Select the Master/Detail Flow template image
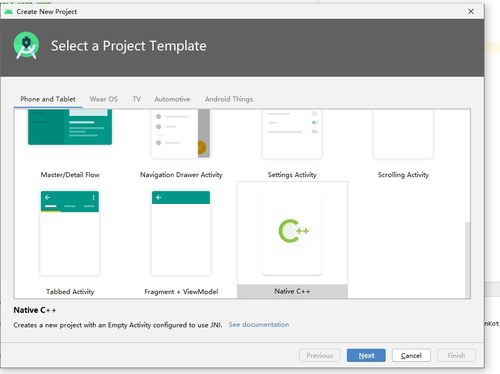Viewport: 500px width, 374px height. pyautogui.click(x=70, y=127)
